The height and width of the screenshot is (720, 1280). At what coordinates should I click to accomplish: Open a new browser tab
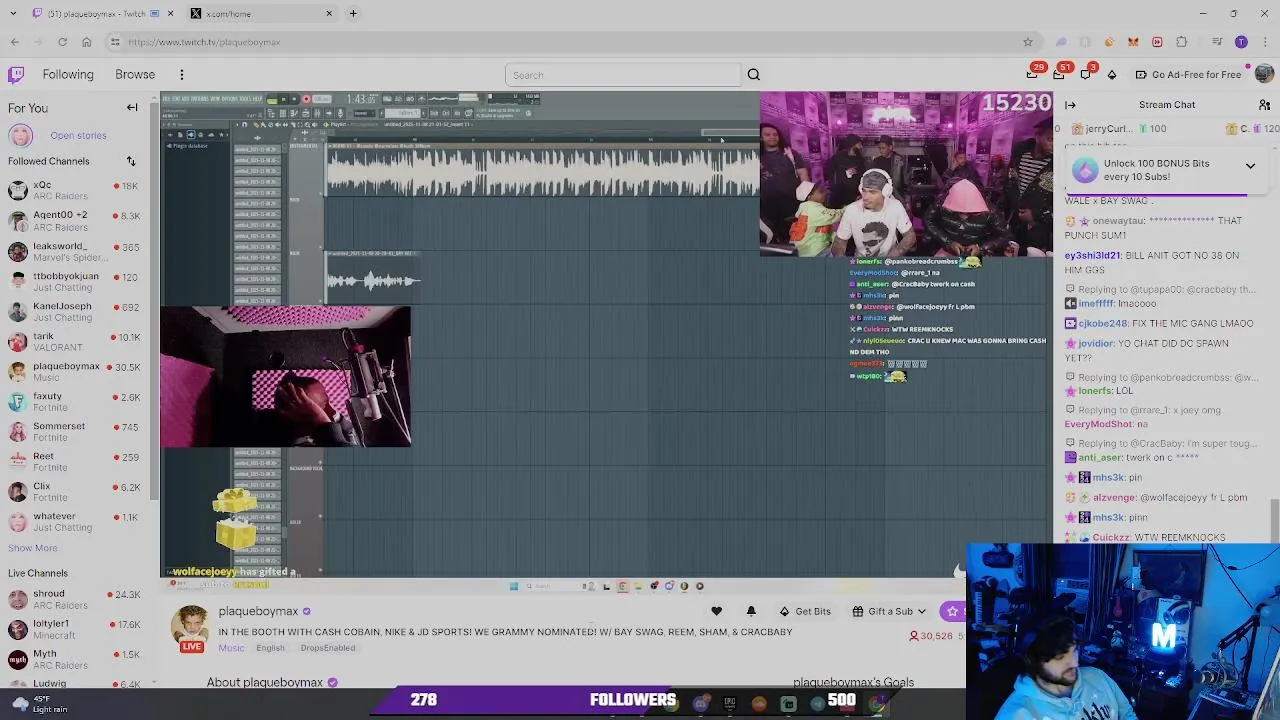pyautogui.click(x=353, y=14)
